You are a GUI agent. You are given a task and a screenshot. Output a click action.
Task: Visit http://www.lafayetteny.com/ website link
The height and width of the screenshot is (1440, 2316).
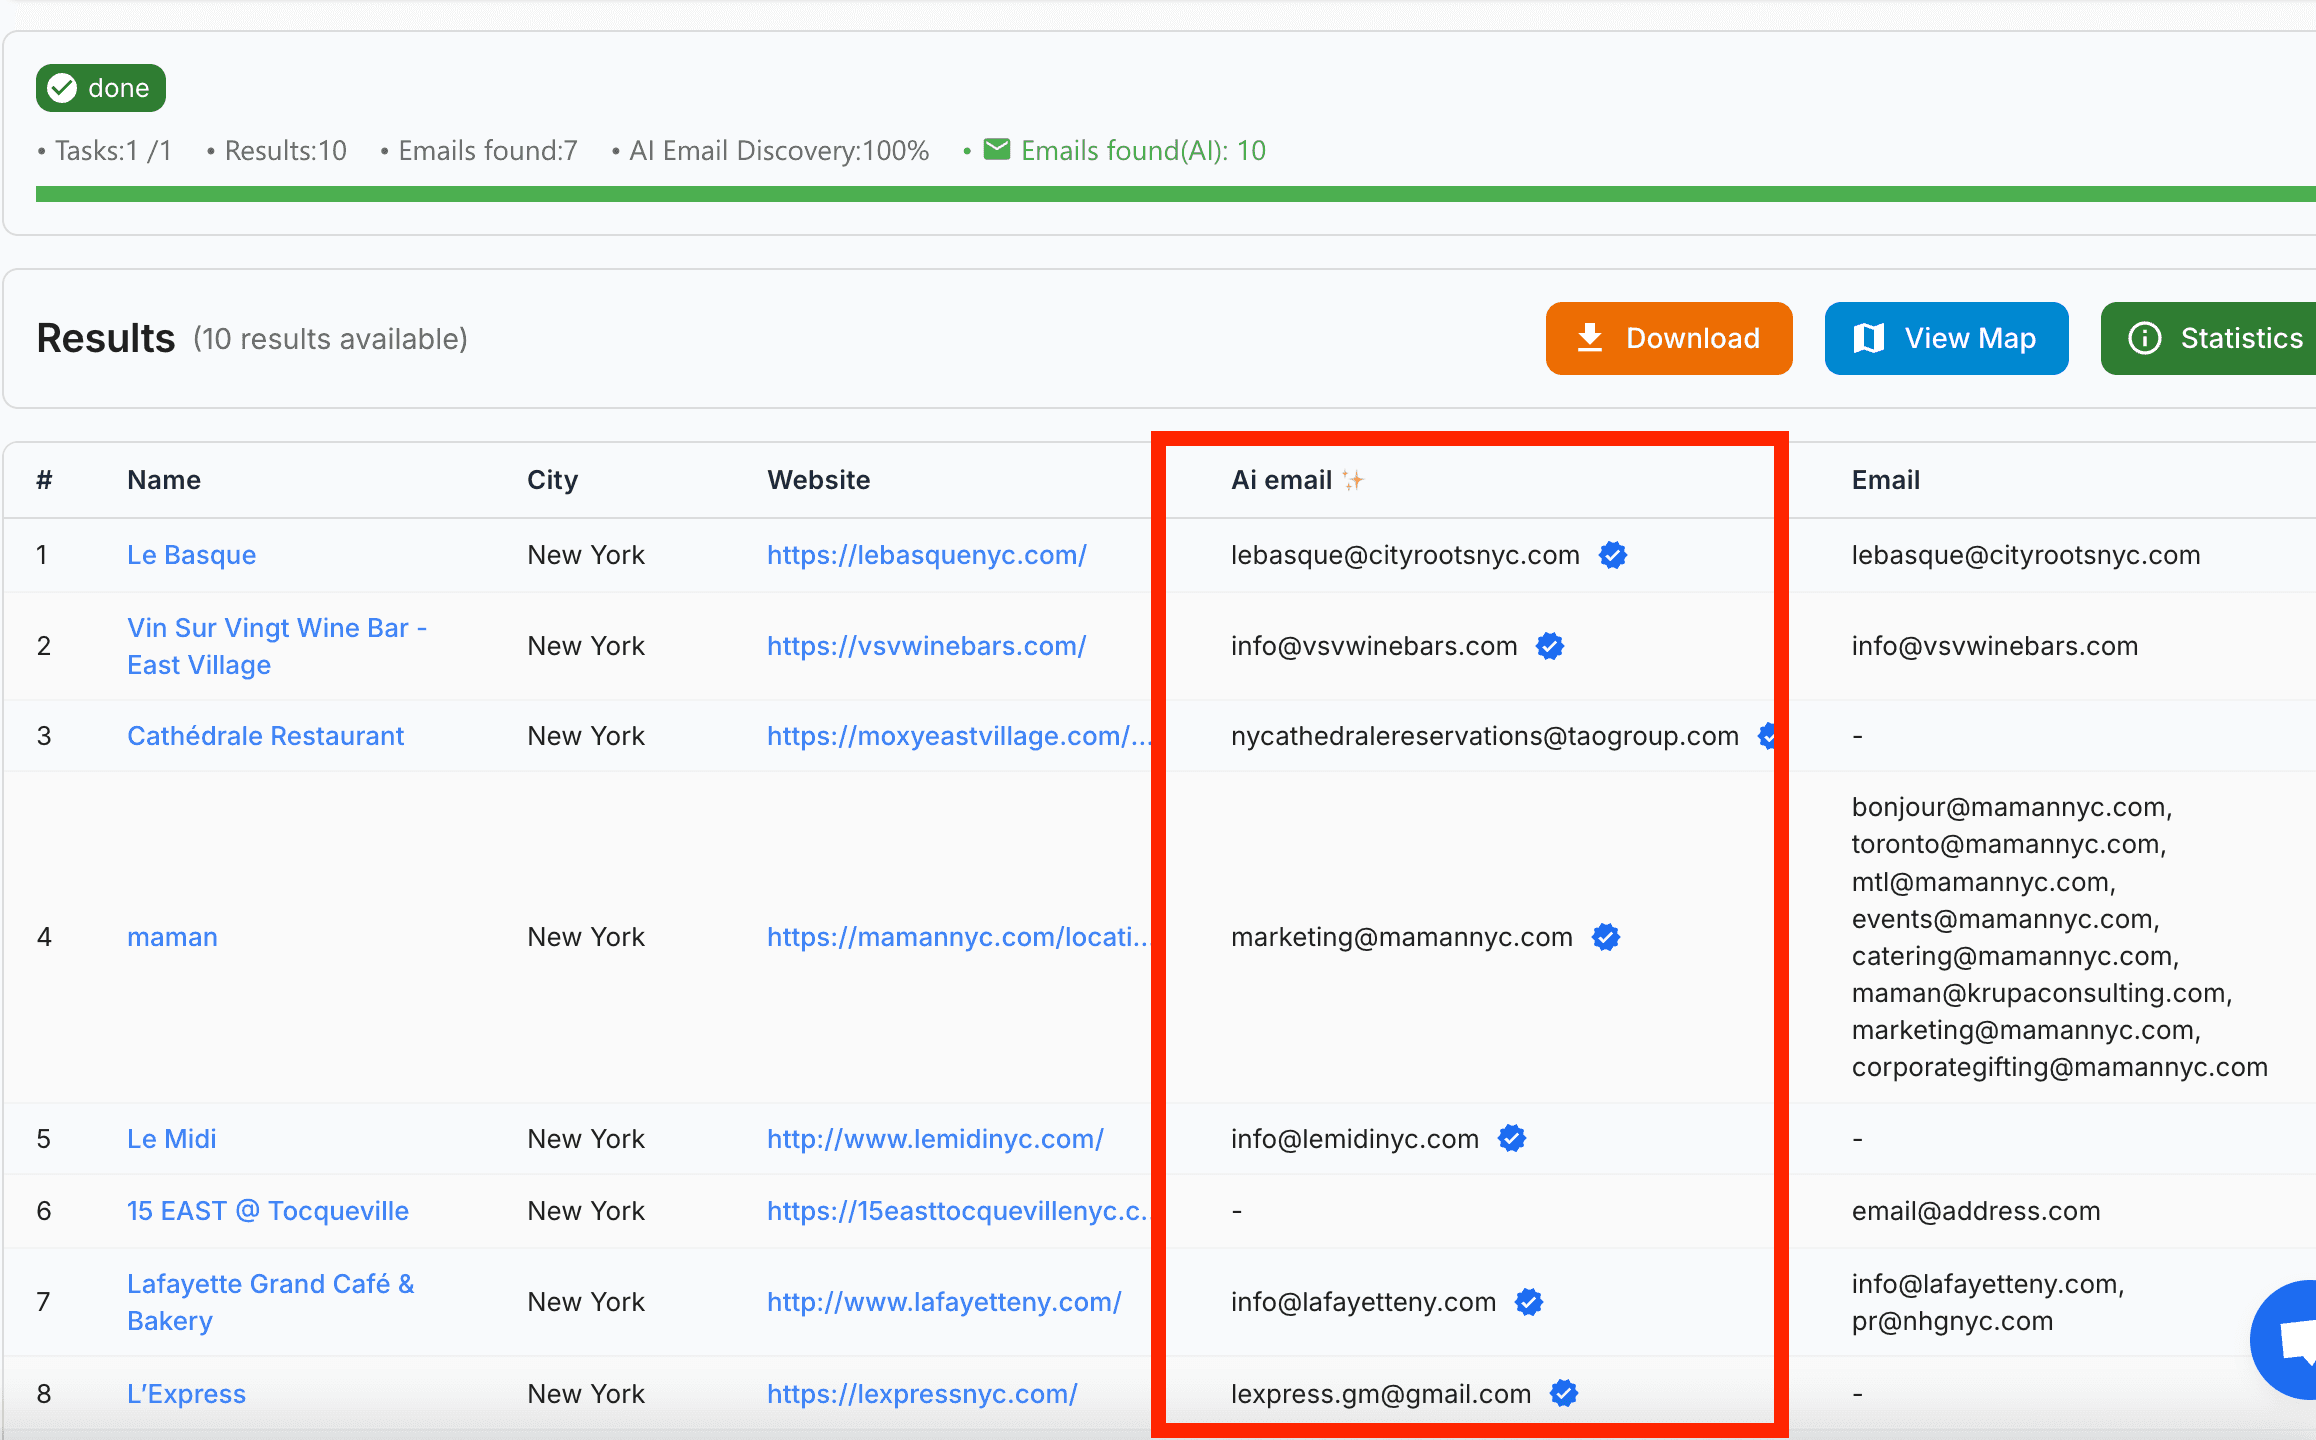pyautogui.click(x=944, y=1302)
